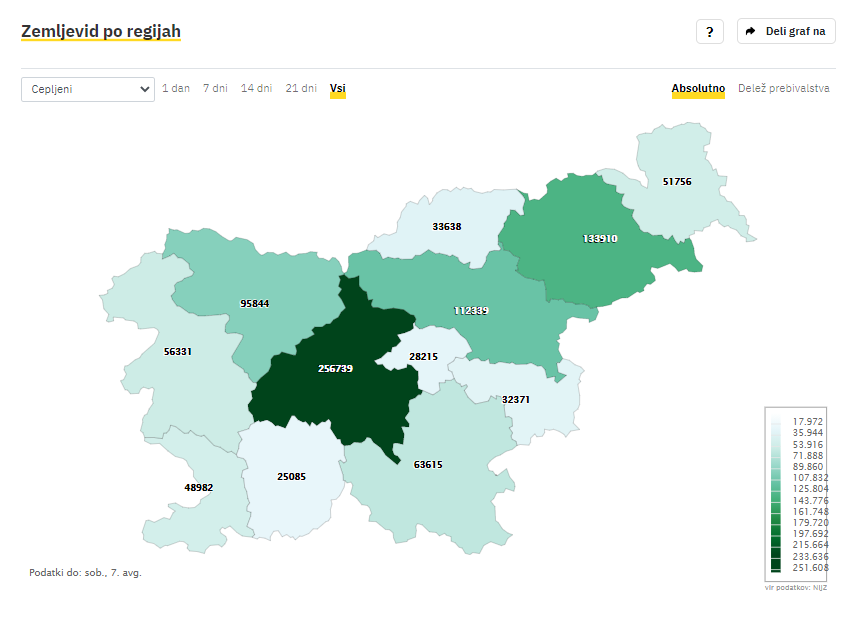Switch to the 14 dni range
This screenshot has width=849, height=618.
(x=256, y=88)
